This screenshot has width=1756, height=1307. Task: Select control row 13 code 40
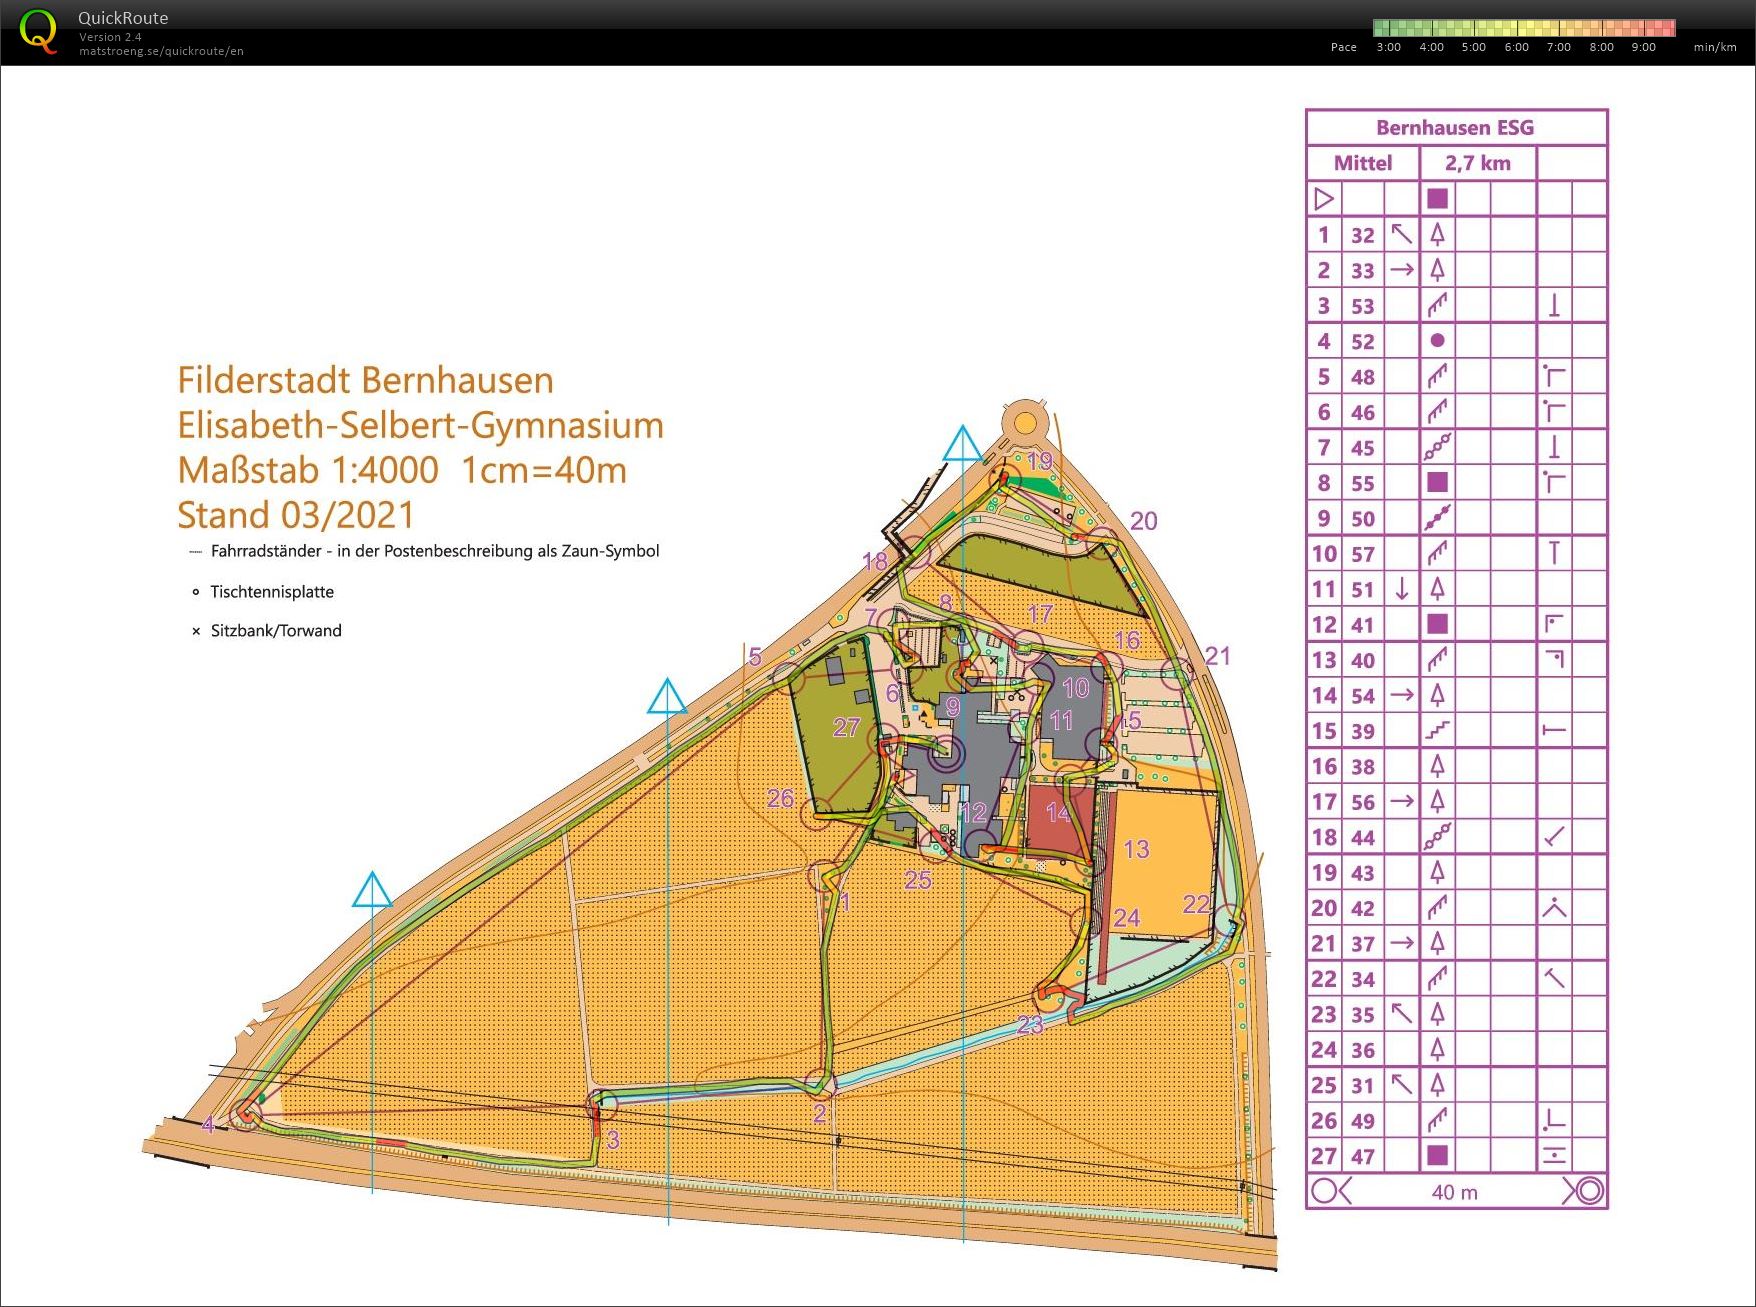(1362, 660)
